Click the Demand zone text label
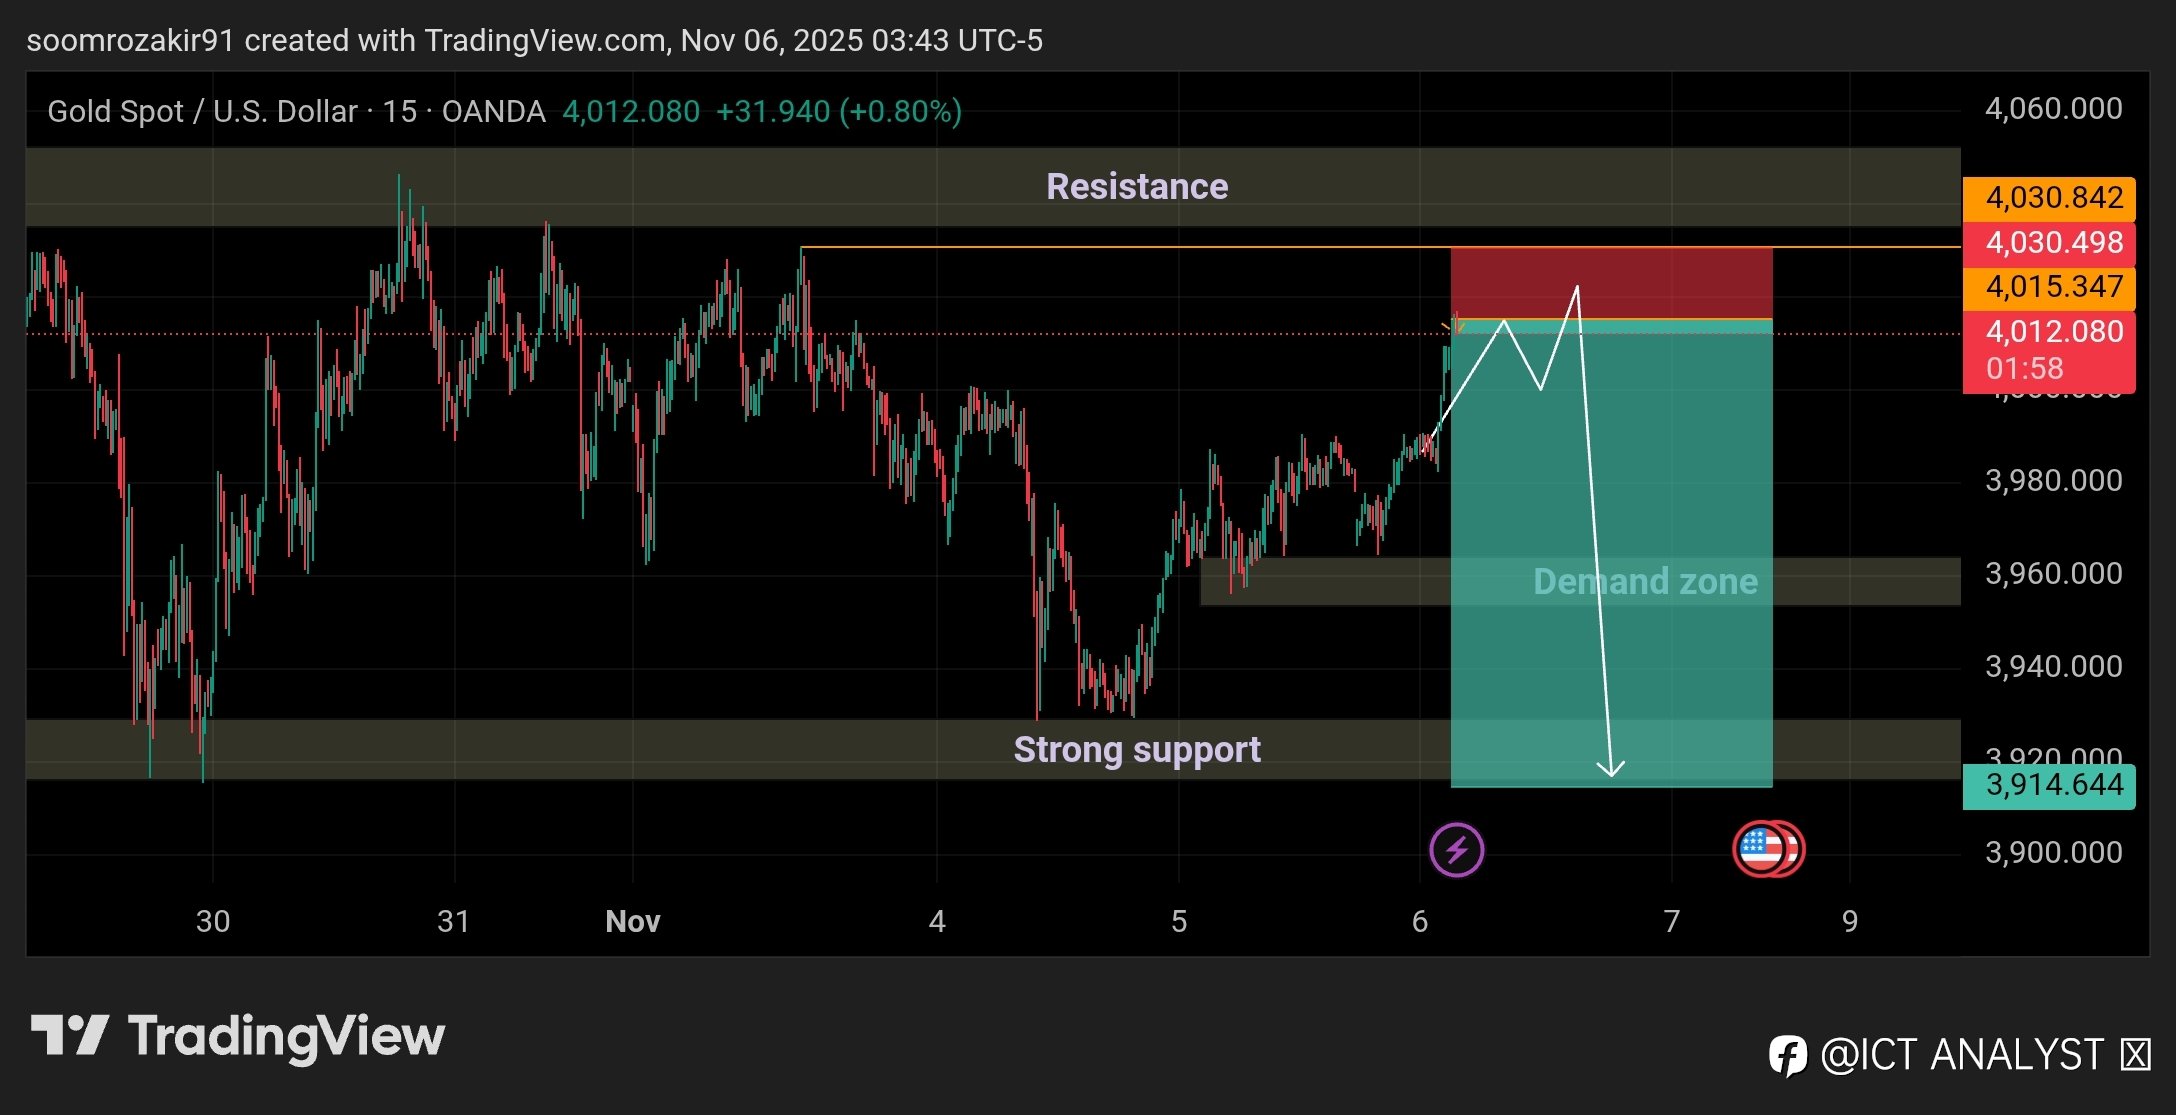 tap(1645, 582)
